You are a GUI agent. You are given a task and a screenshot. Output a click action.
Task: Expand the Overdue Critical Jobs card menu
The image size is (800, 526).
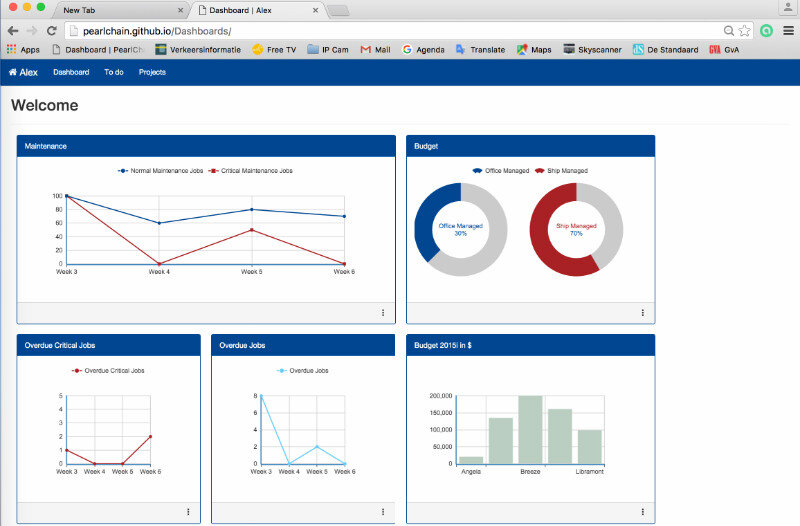click(x=188, y=512)
